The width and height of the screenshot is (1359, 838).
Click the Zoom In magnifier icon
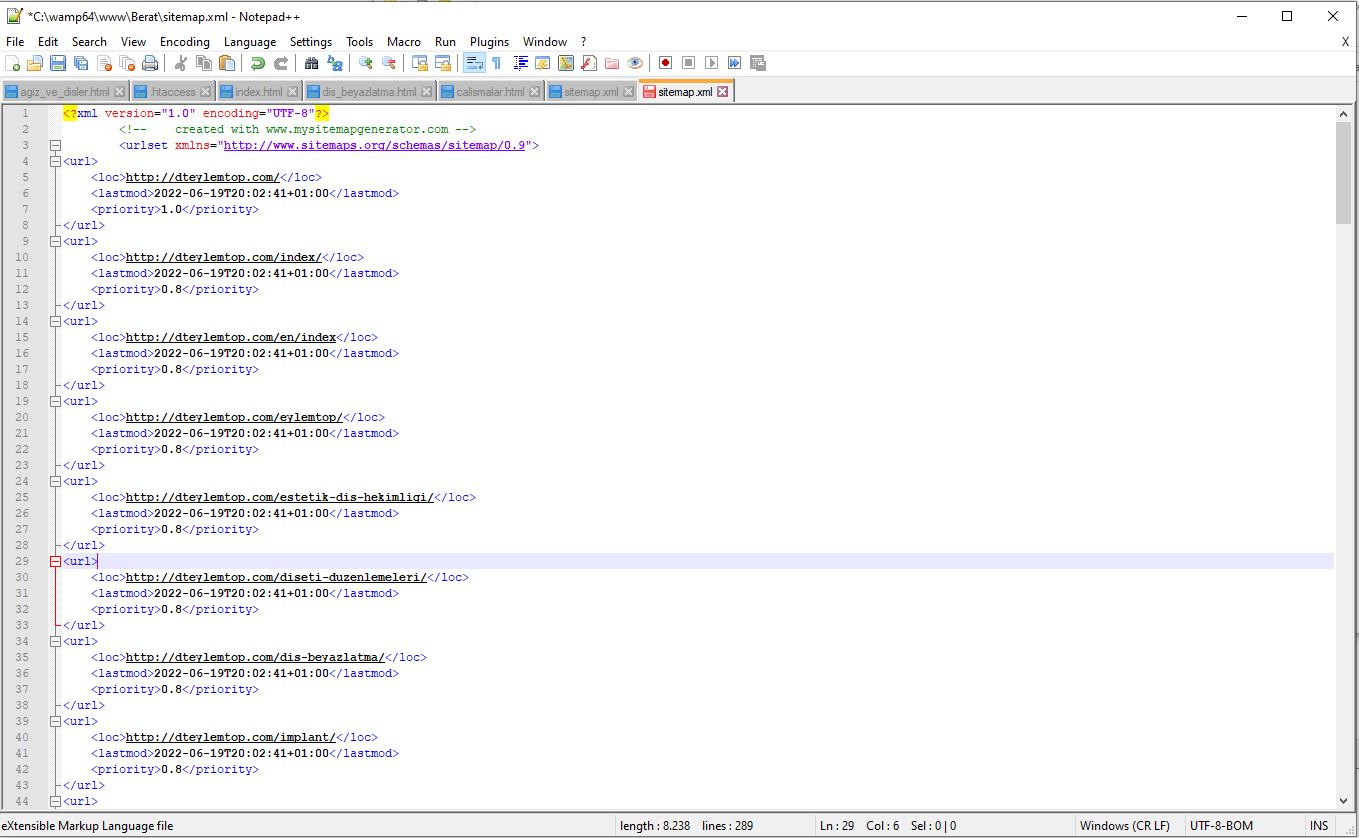click(366, 63)
